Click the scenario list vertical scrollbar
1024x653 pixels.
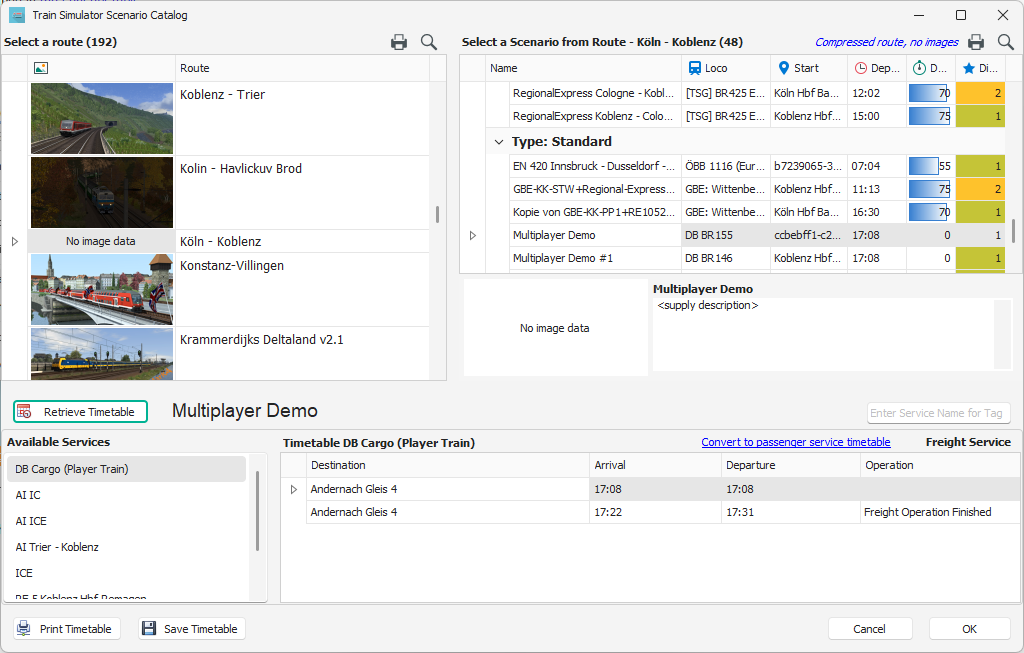point(1014,231)
